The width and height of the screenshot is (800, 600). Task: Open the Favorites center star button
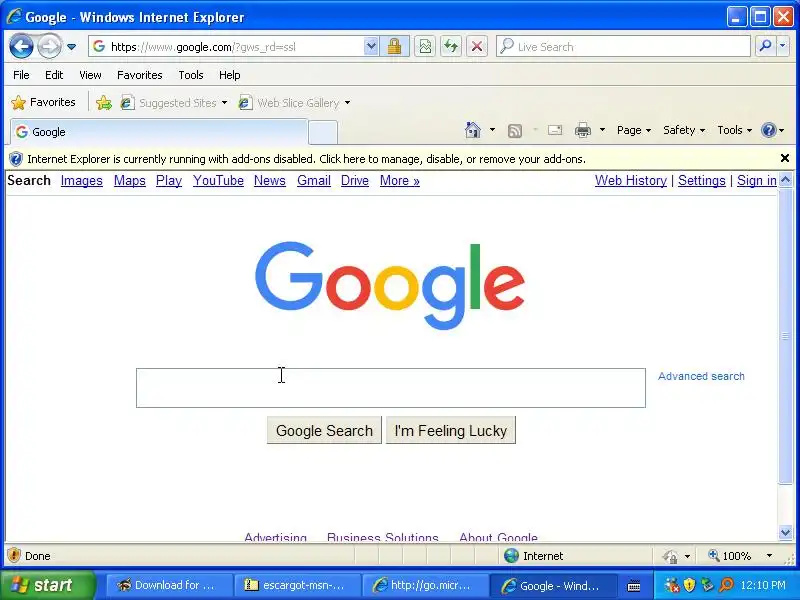[43, 103]
